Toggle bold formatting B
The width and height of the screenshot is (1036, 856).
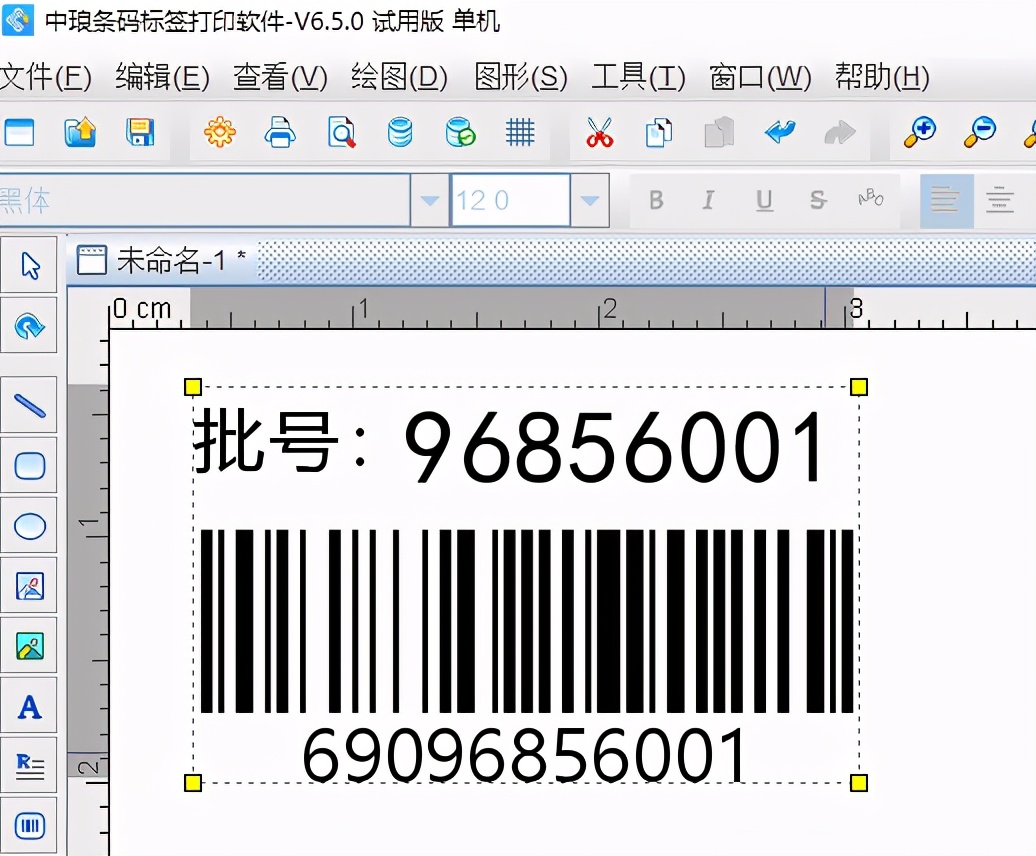pyautogui.click(x=656, y=200)
